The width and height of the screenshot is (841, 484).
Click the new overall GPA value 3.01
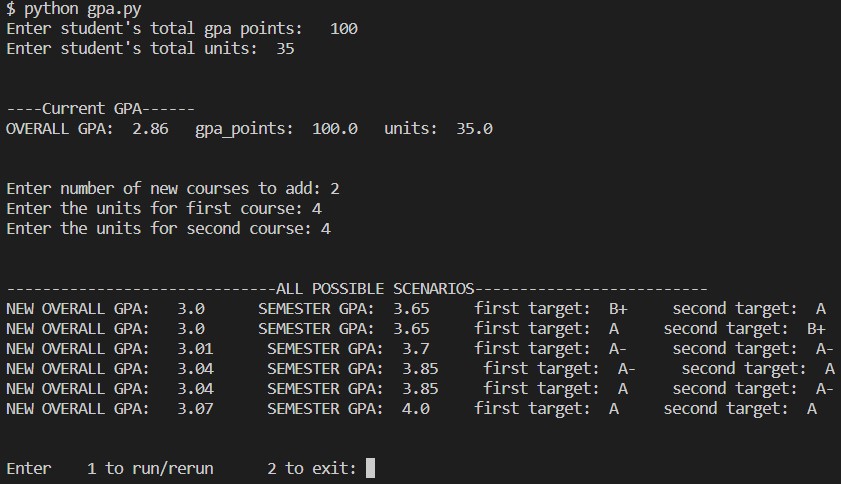[x=195, y=348]
